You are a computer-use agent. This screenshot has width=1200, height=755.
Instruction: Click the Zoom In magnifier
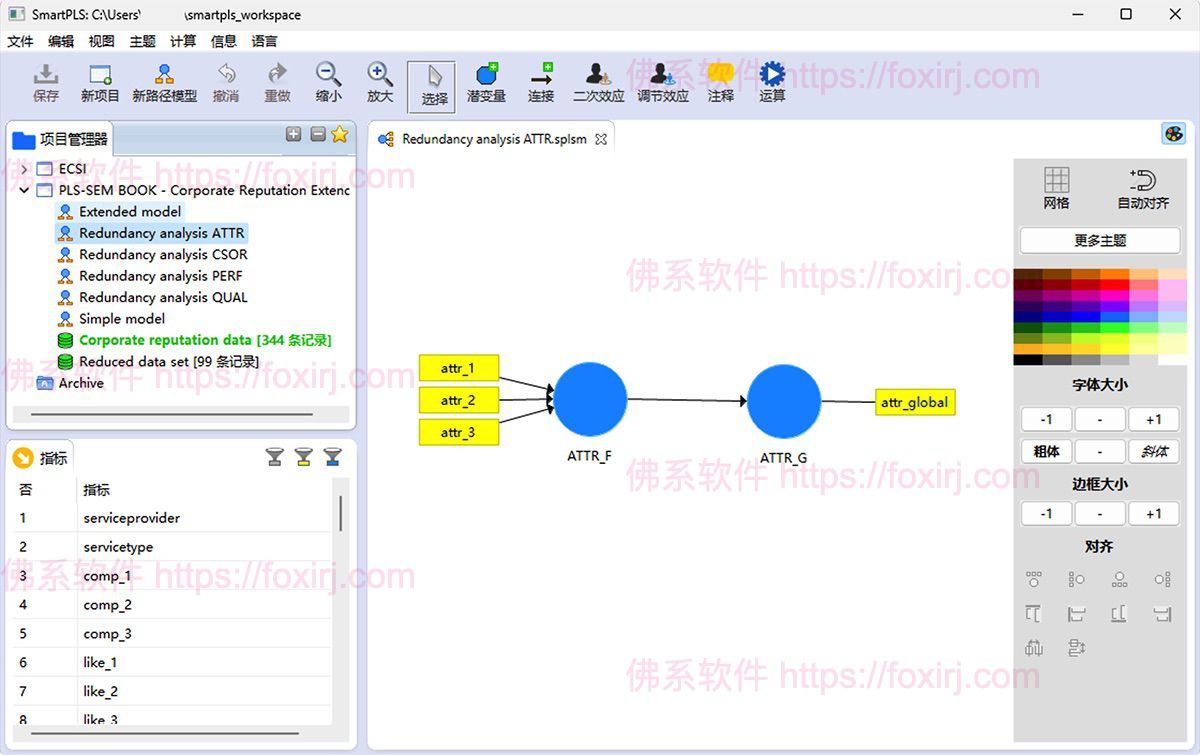click(x=379, y=83)
